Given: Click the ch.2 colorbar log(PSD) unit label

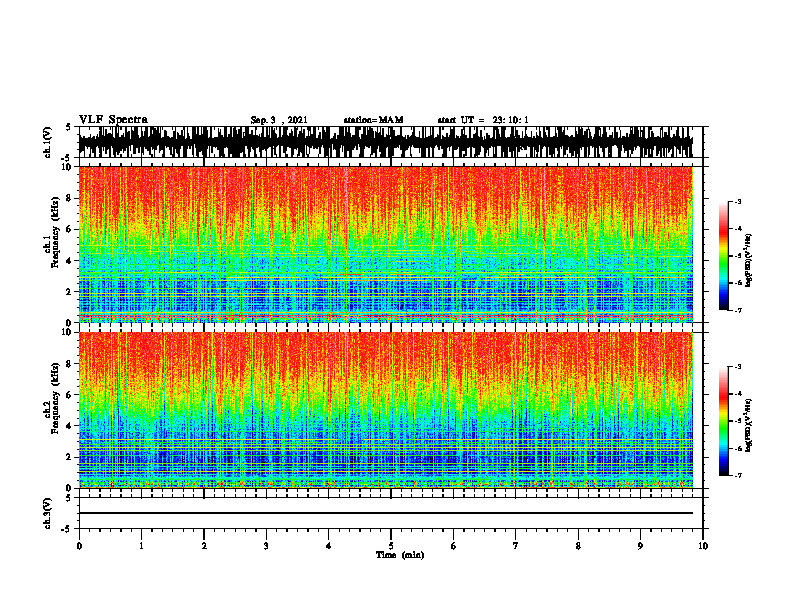Looking at the screenshot, I should pyautogui.click(x=748, y=426).
